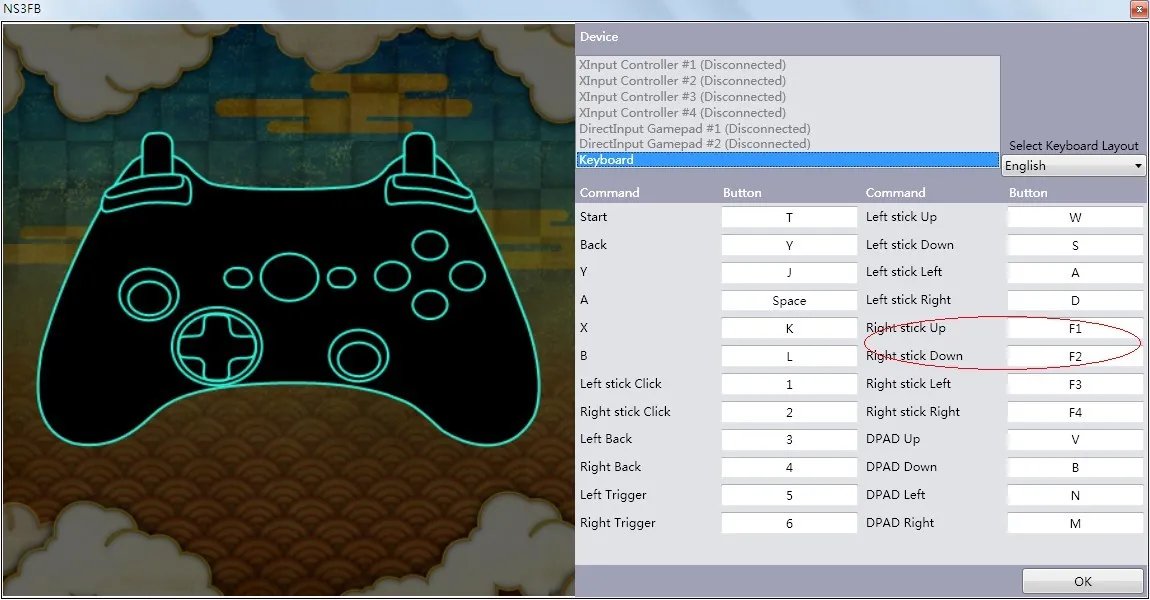Screen dimensions: 1150x600
Task: Click the OK button
Action: pos(1083,581)
